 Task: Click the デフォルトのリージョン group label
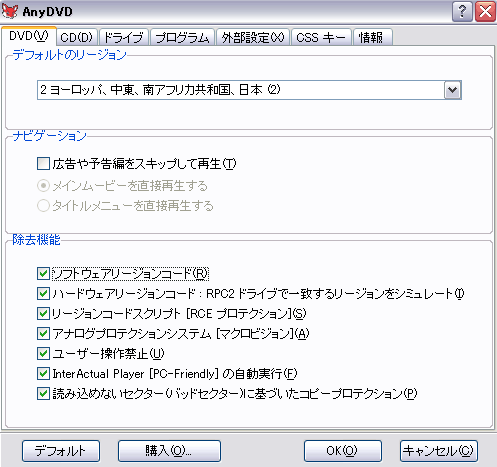tap(69, 55)
